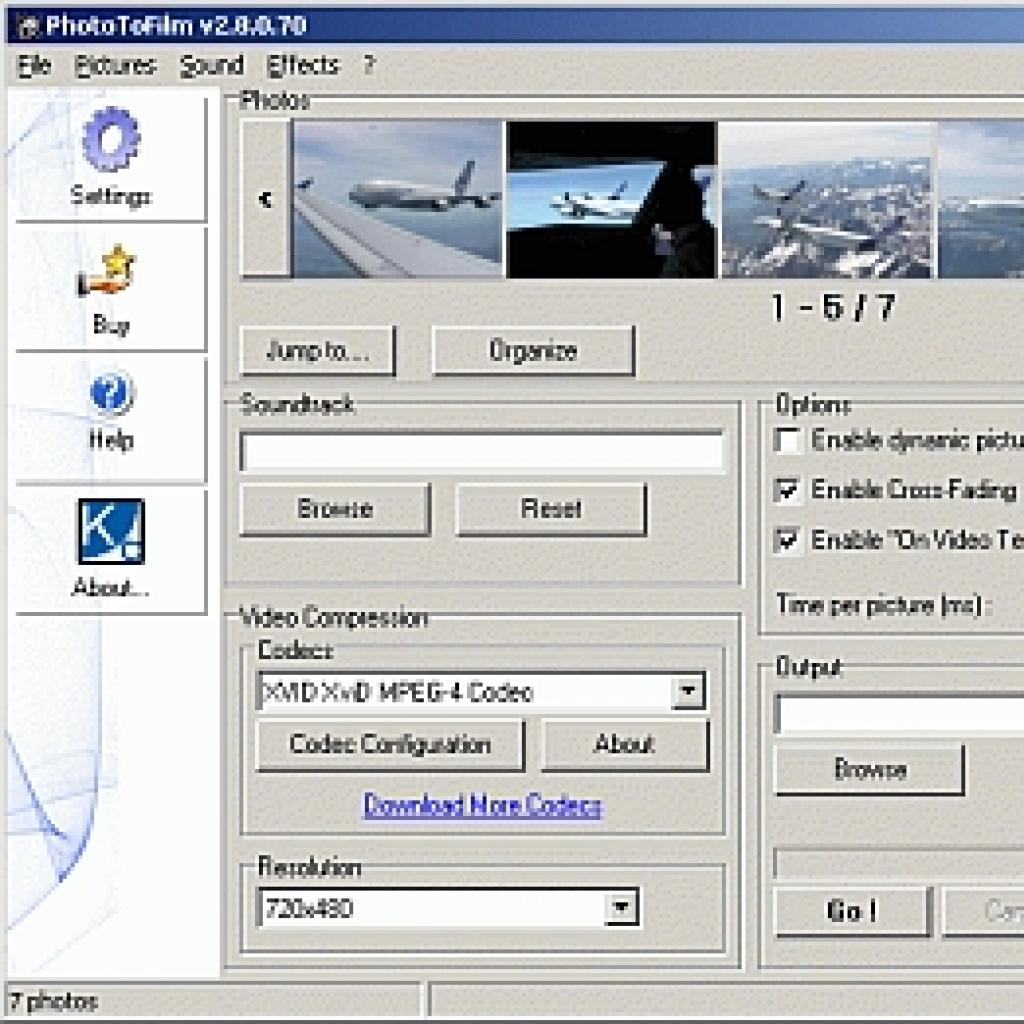Start conversion with the Go ! button

tap(852, 911)
